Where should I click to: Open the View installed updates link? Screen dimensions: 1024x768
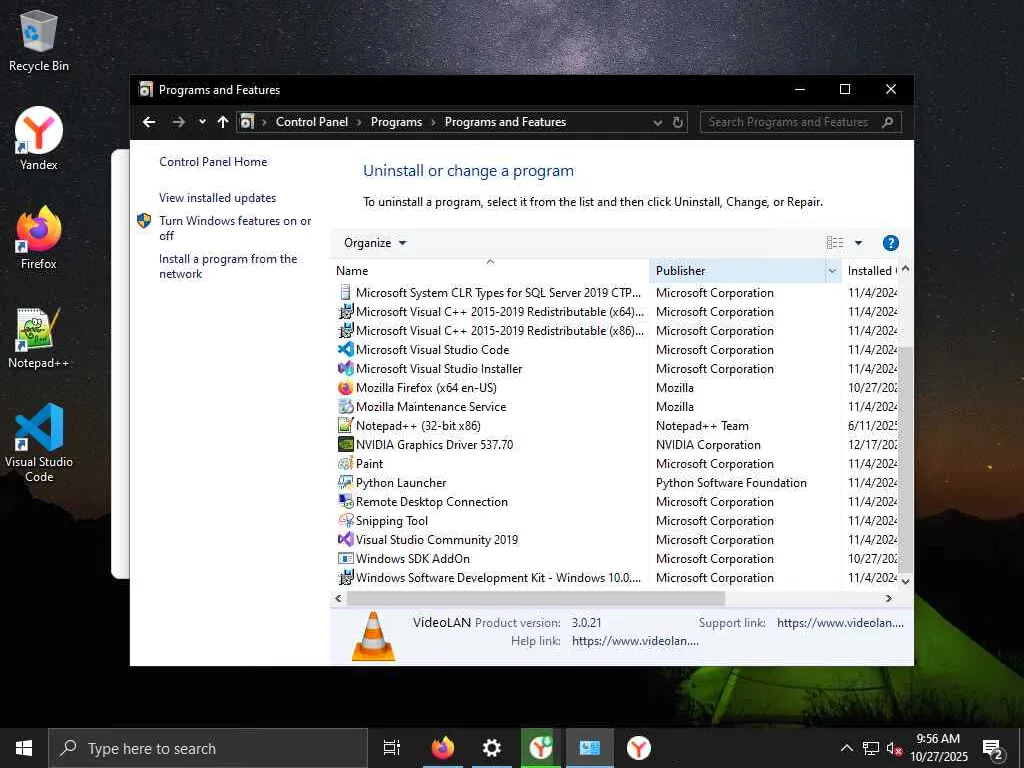[217, 198]
